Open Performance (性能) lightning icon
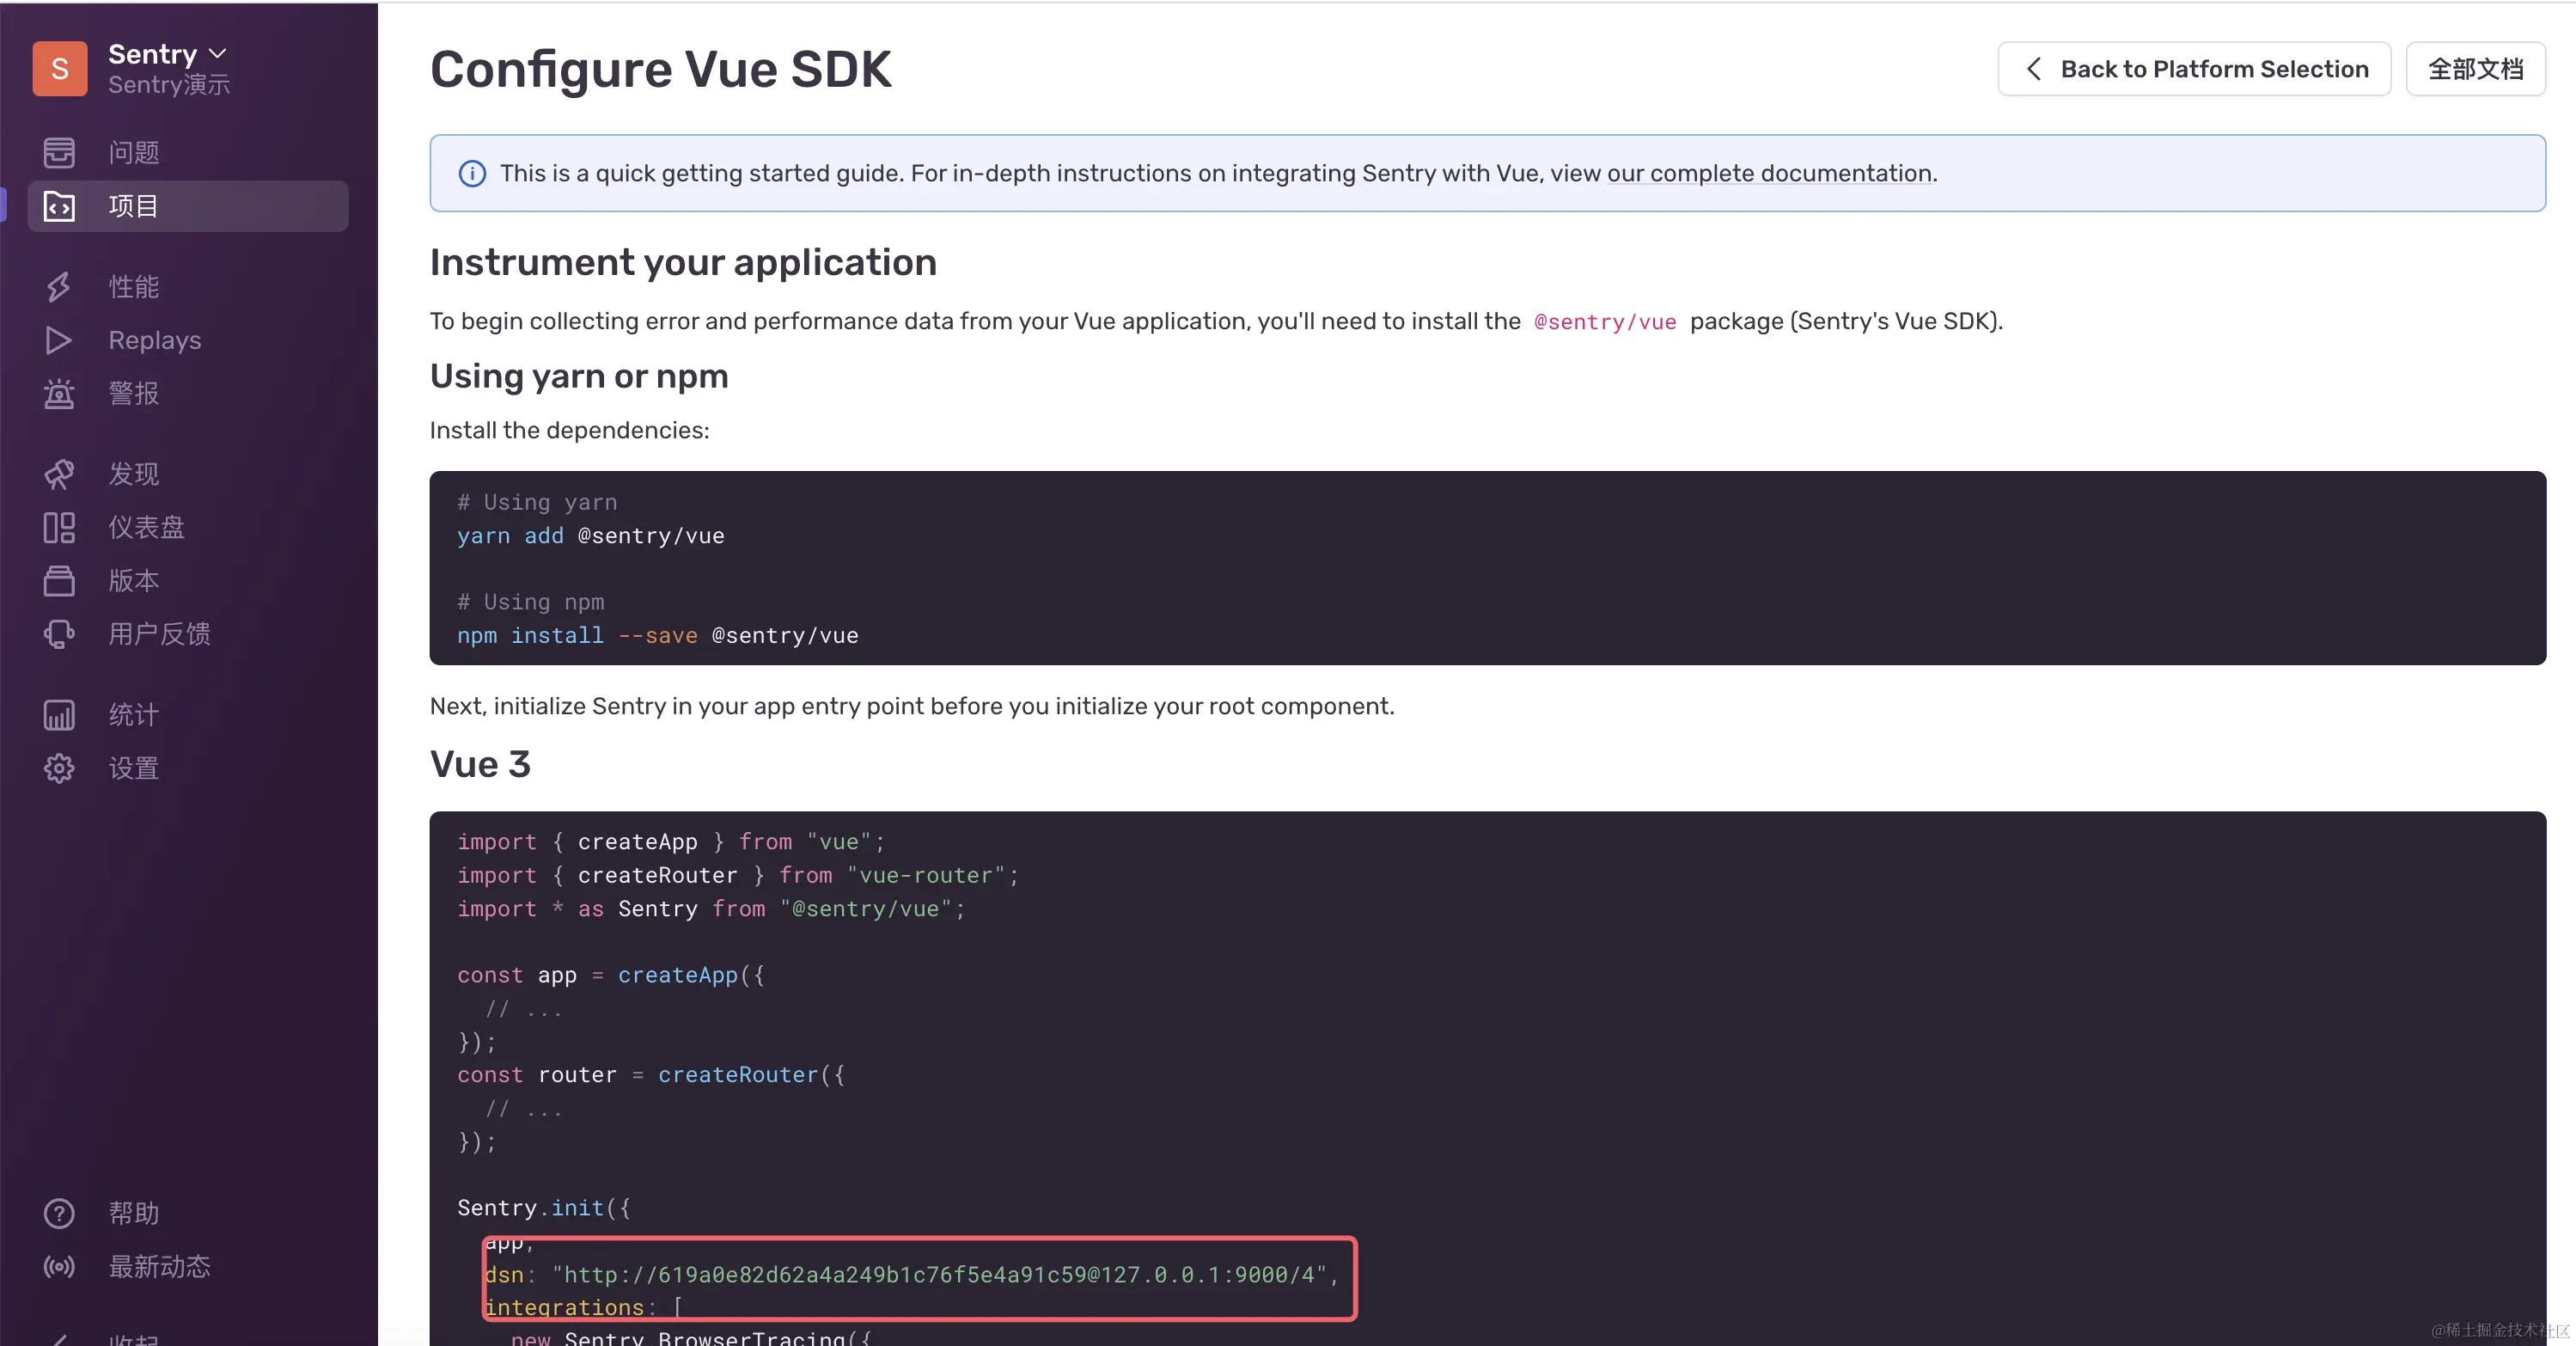2576x1346 pixels. 59,287
